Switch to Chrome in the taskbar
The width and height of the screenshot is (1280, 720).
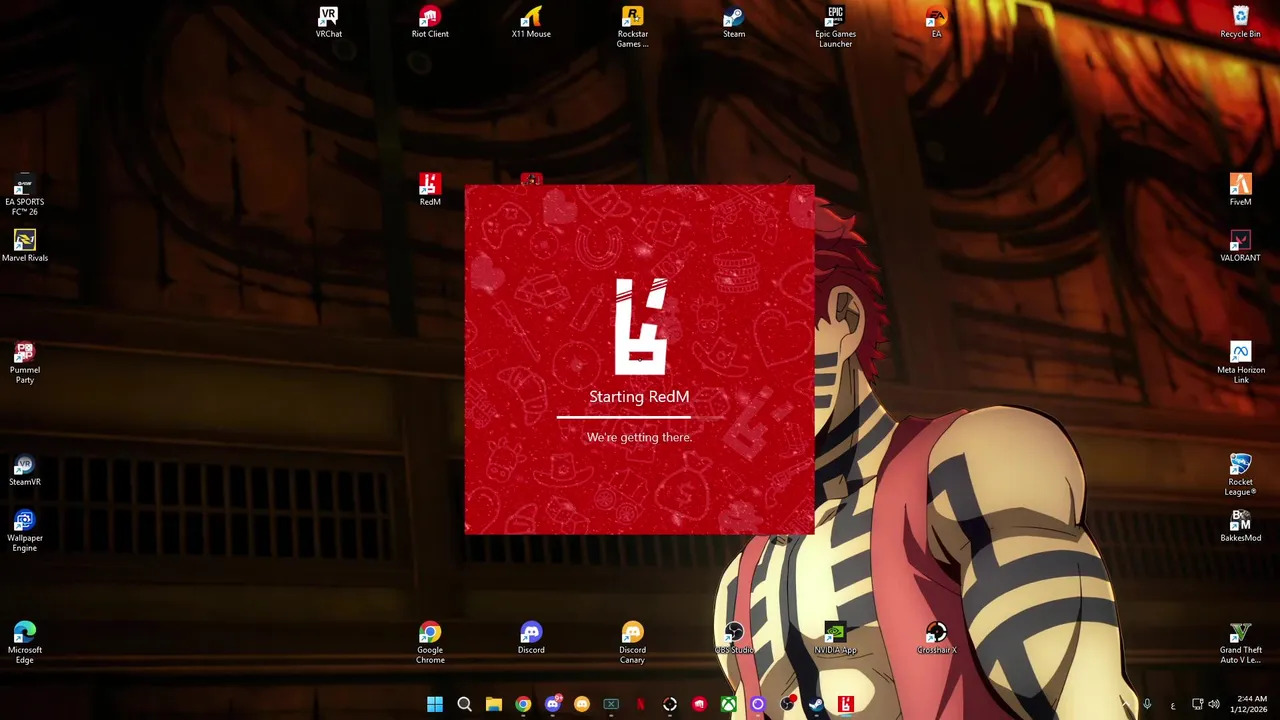tap(523, 704)
